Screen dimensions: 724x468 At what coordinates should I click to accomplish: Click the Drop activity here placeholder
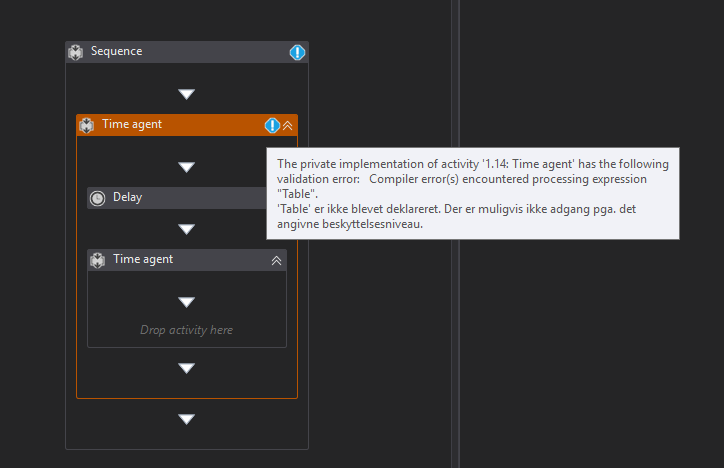click(187, 330)
